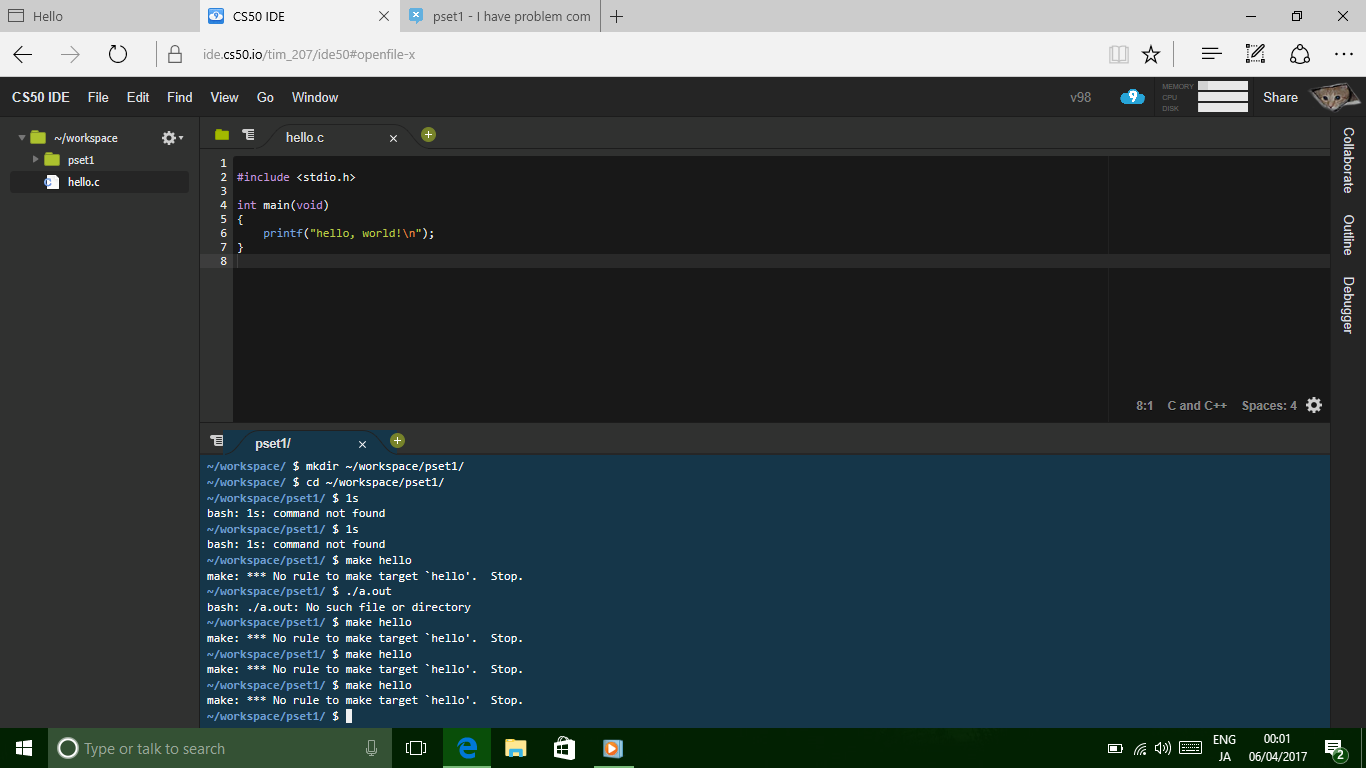Screen dimensions: 1366x768
Task: Open Task View on the taskbar
Action: [x=416, y=748]
